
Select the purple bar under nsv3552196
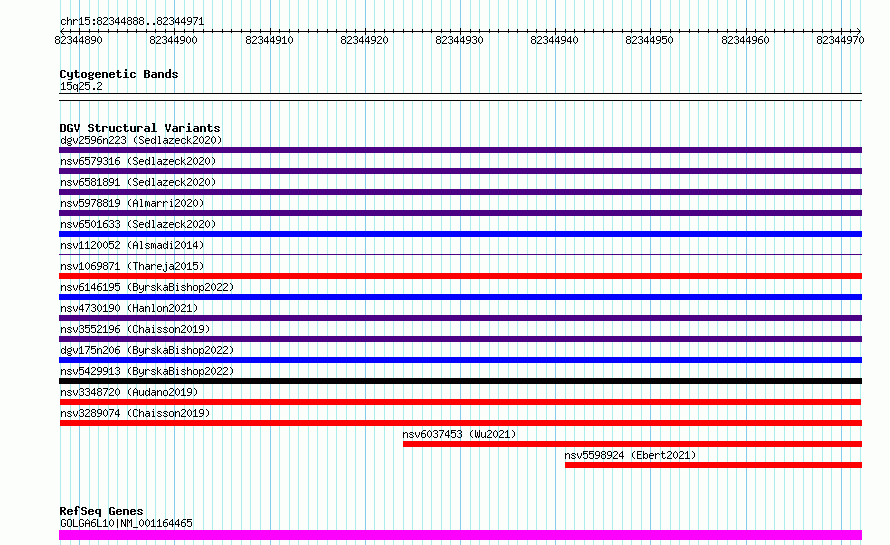pos(460,339)
